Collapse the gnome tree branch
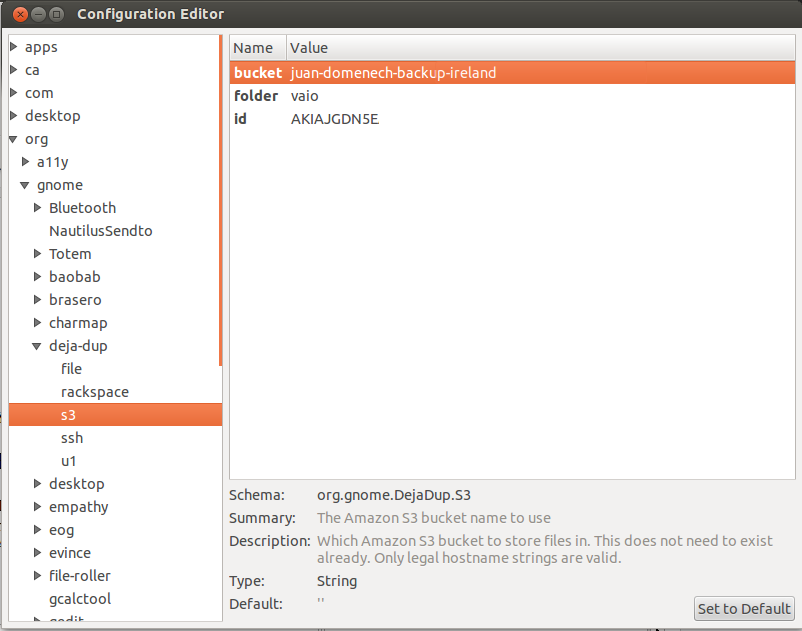The width and height of the screenshot is (802, 631). pos(25,185)
